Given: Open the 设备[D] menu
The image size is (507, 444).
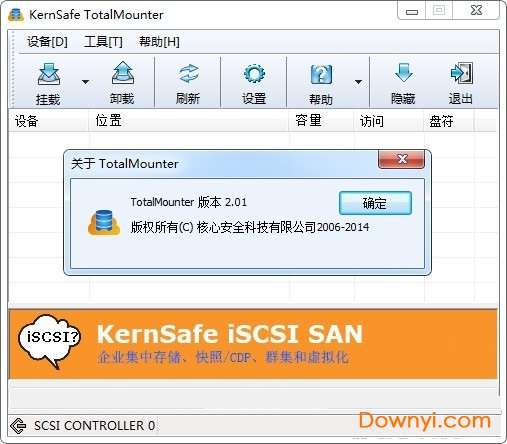Looking at the screenshot, I should click(x=47, y=42).
